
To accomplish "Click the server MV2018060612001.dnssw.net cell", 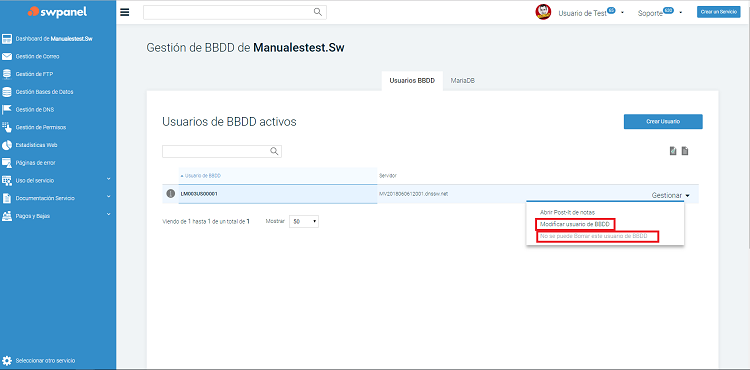I will (x=413, y=194).
